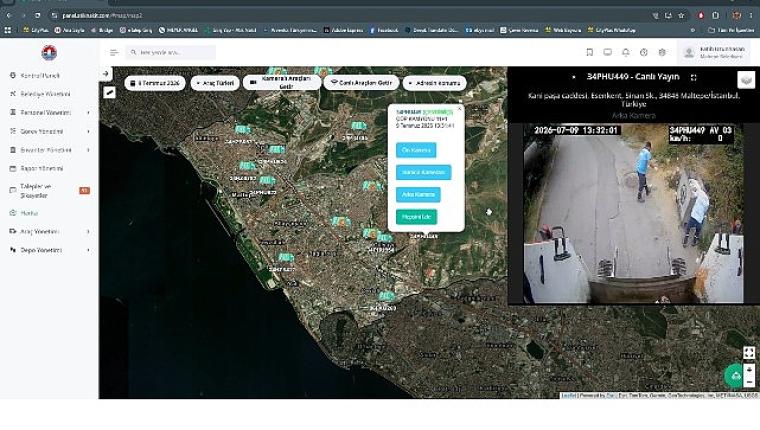Focus the top search input field

[171, 52]
